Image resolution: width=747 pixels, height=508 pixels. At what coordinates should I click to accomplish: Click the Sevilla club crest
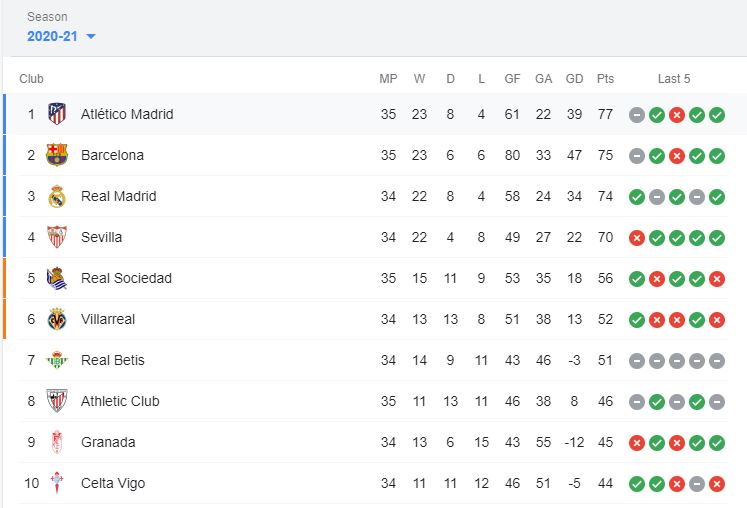pyautogui.click(x=57, y=237)
